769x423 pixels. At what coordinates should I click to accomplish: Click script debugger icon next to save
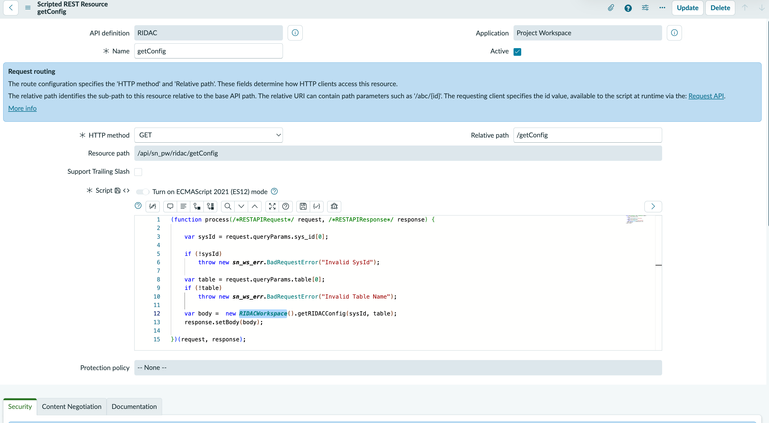(317, 206)
